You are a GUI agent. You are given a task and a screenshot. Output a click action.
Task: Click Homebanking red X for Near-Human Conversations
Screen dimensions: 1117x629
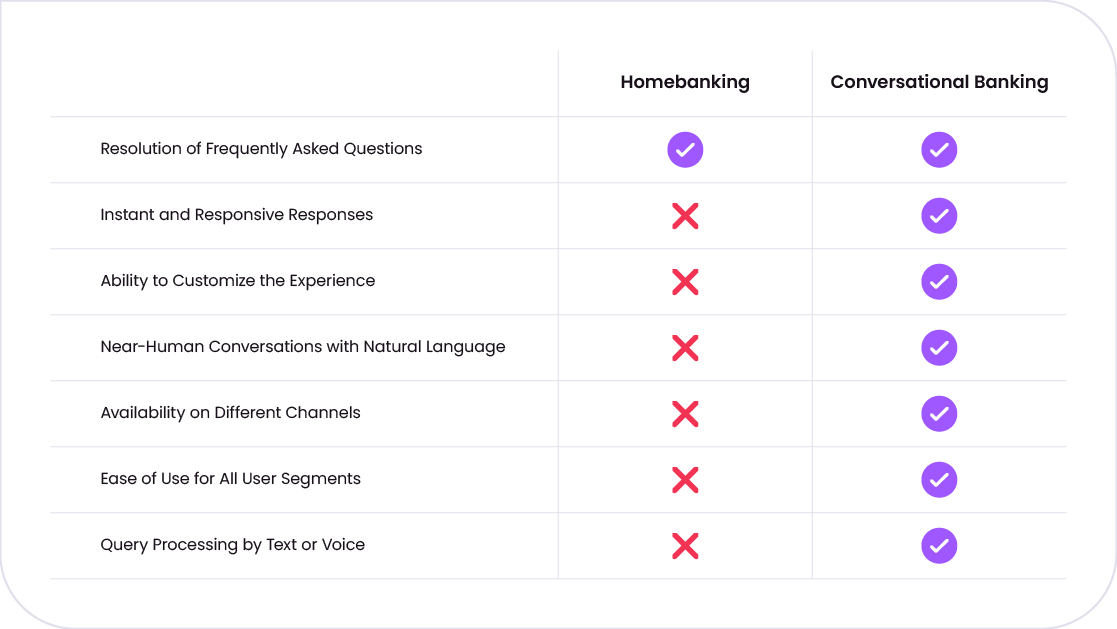point(685,348)
